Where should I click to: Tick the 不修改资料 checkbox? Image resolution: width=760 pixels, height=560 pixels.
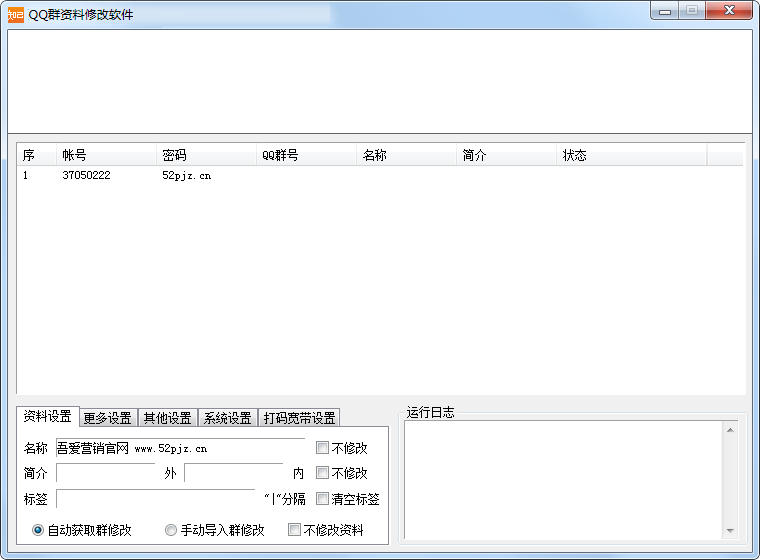[295, 530]
